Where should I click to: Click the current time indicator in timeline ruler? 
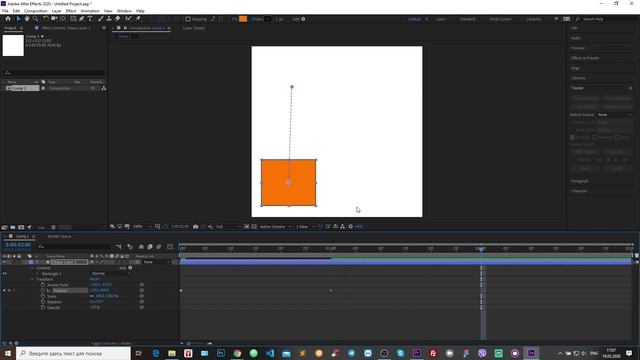pos(482,249)
